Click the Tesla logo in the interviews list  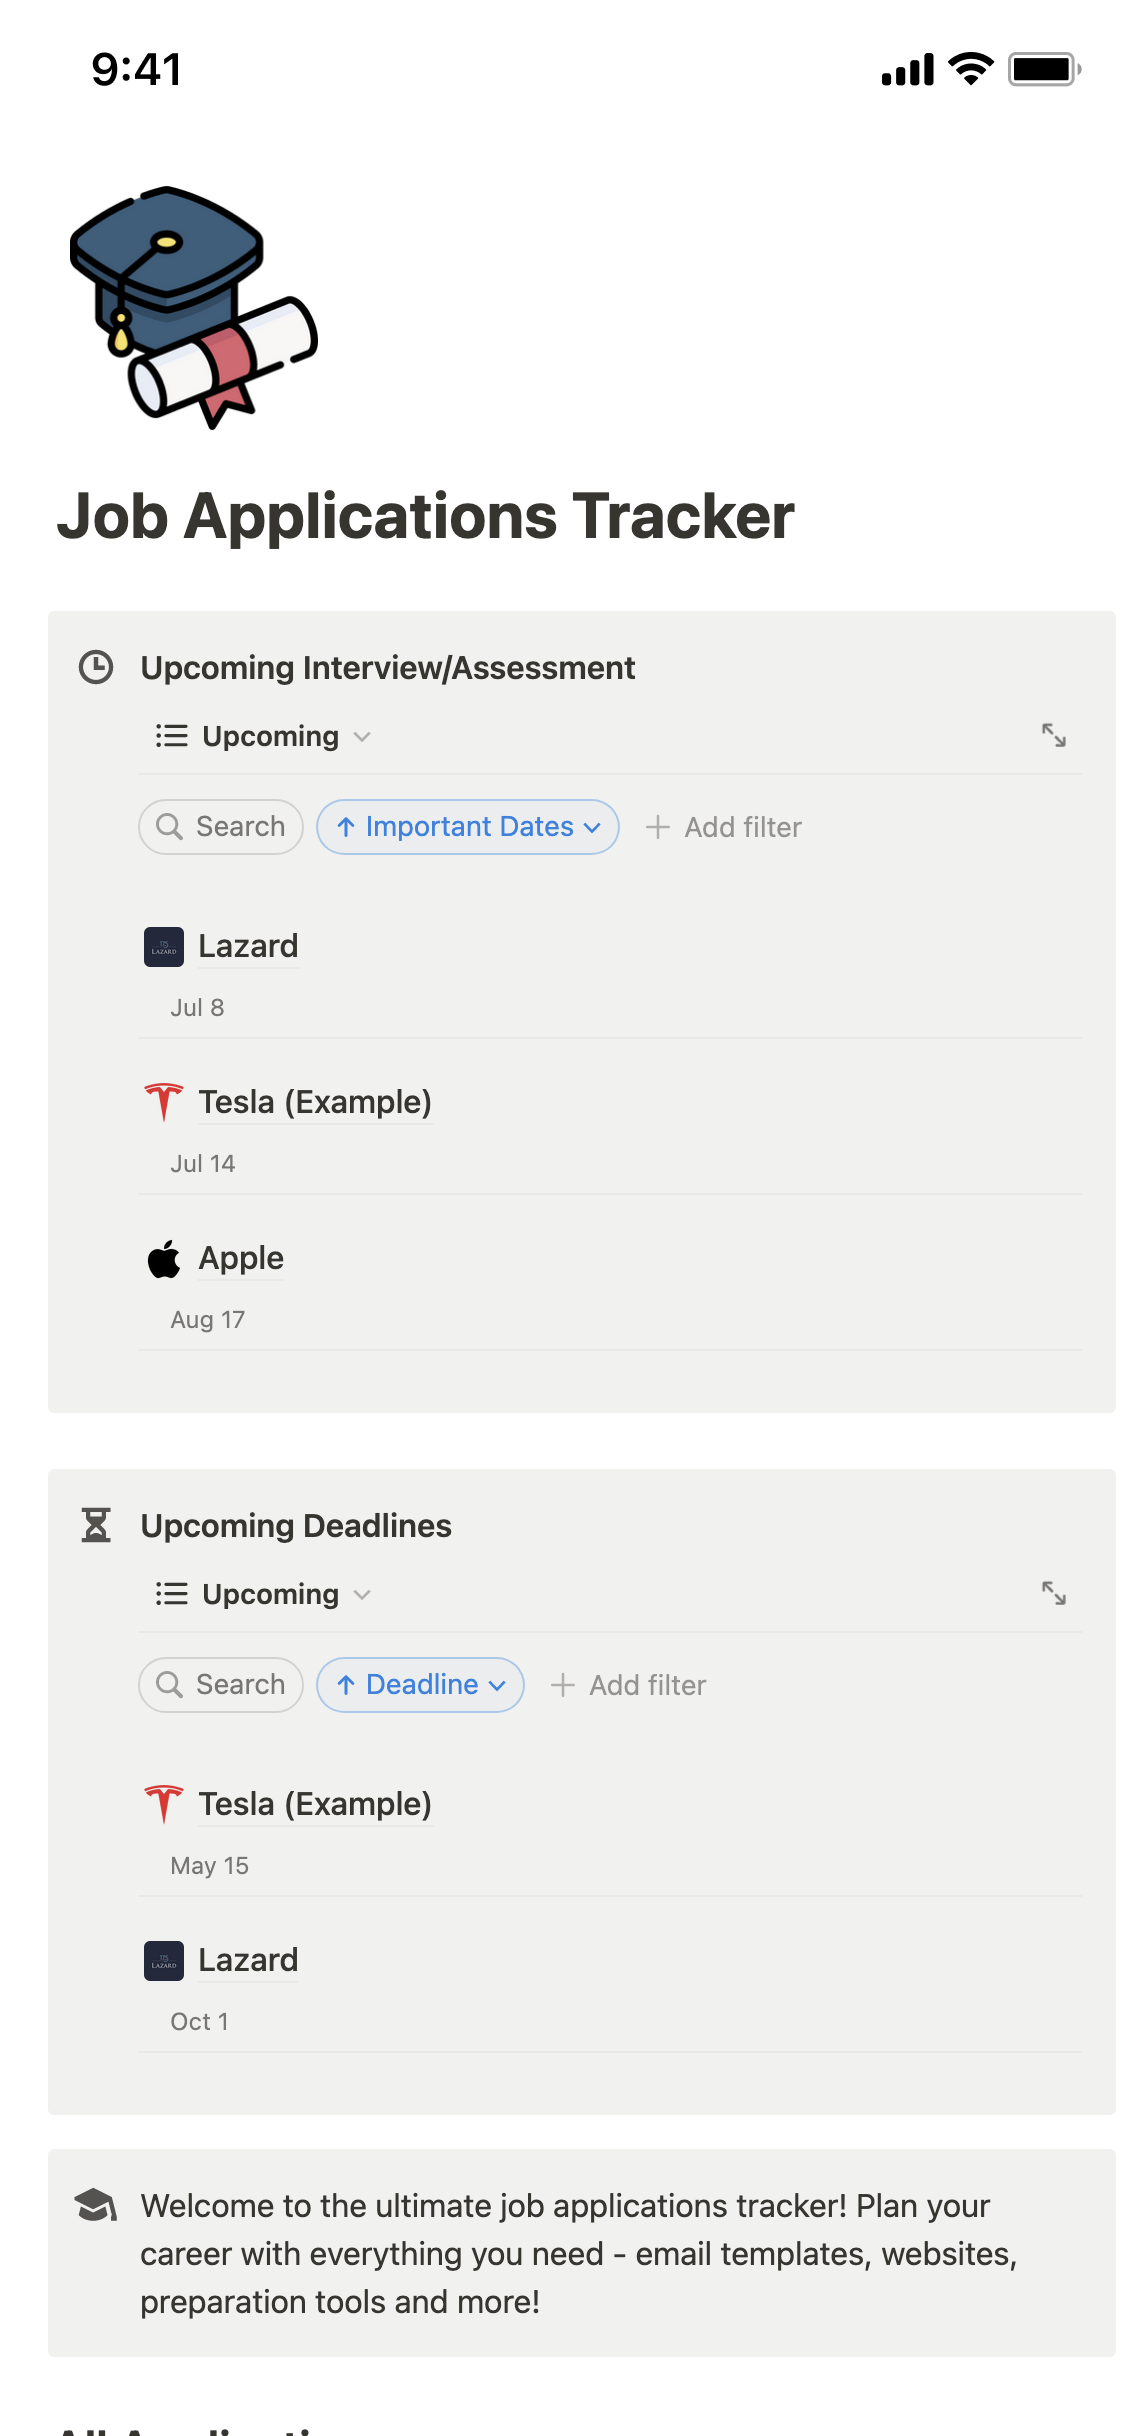(x=164, y=1102)
